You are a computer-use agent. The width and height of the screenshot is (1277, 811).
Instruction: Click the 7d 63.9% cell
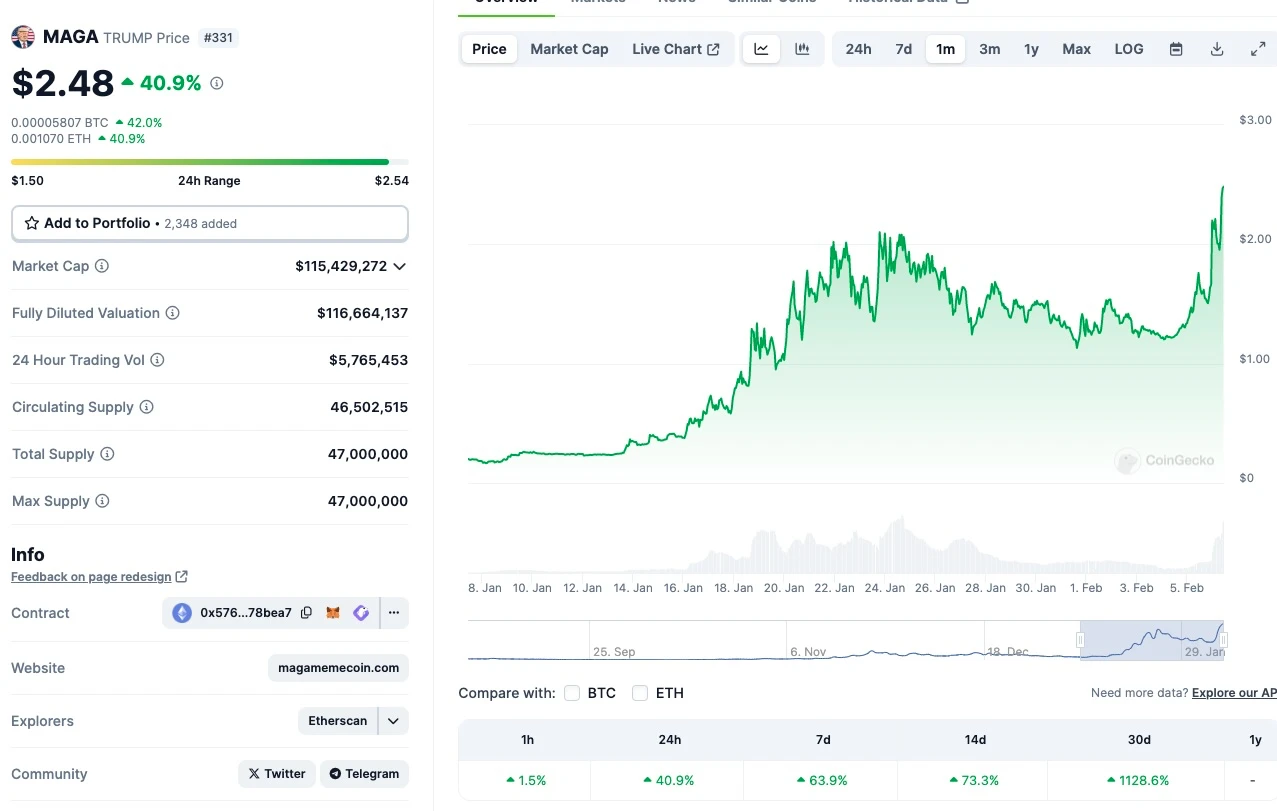[x=823, y=780]
